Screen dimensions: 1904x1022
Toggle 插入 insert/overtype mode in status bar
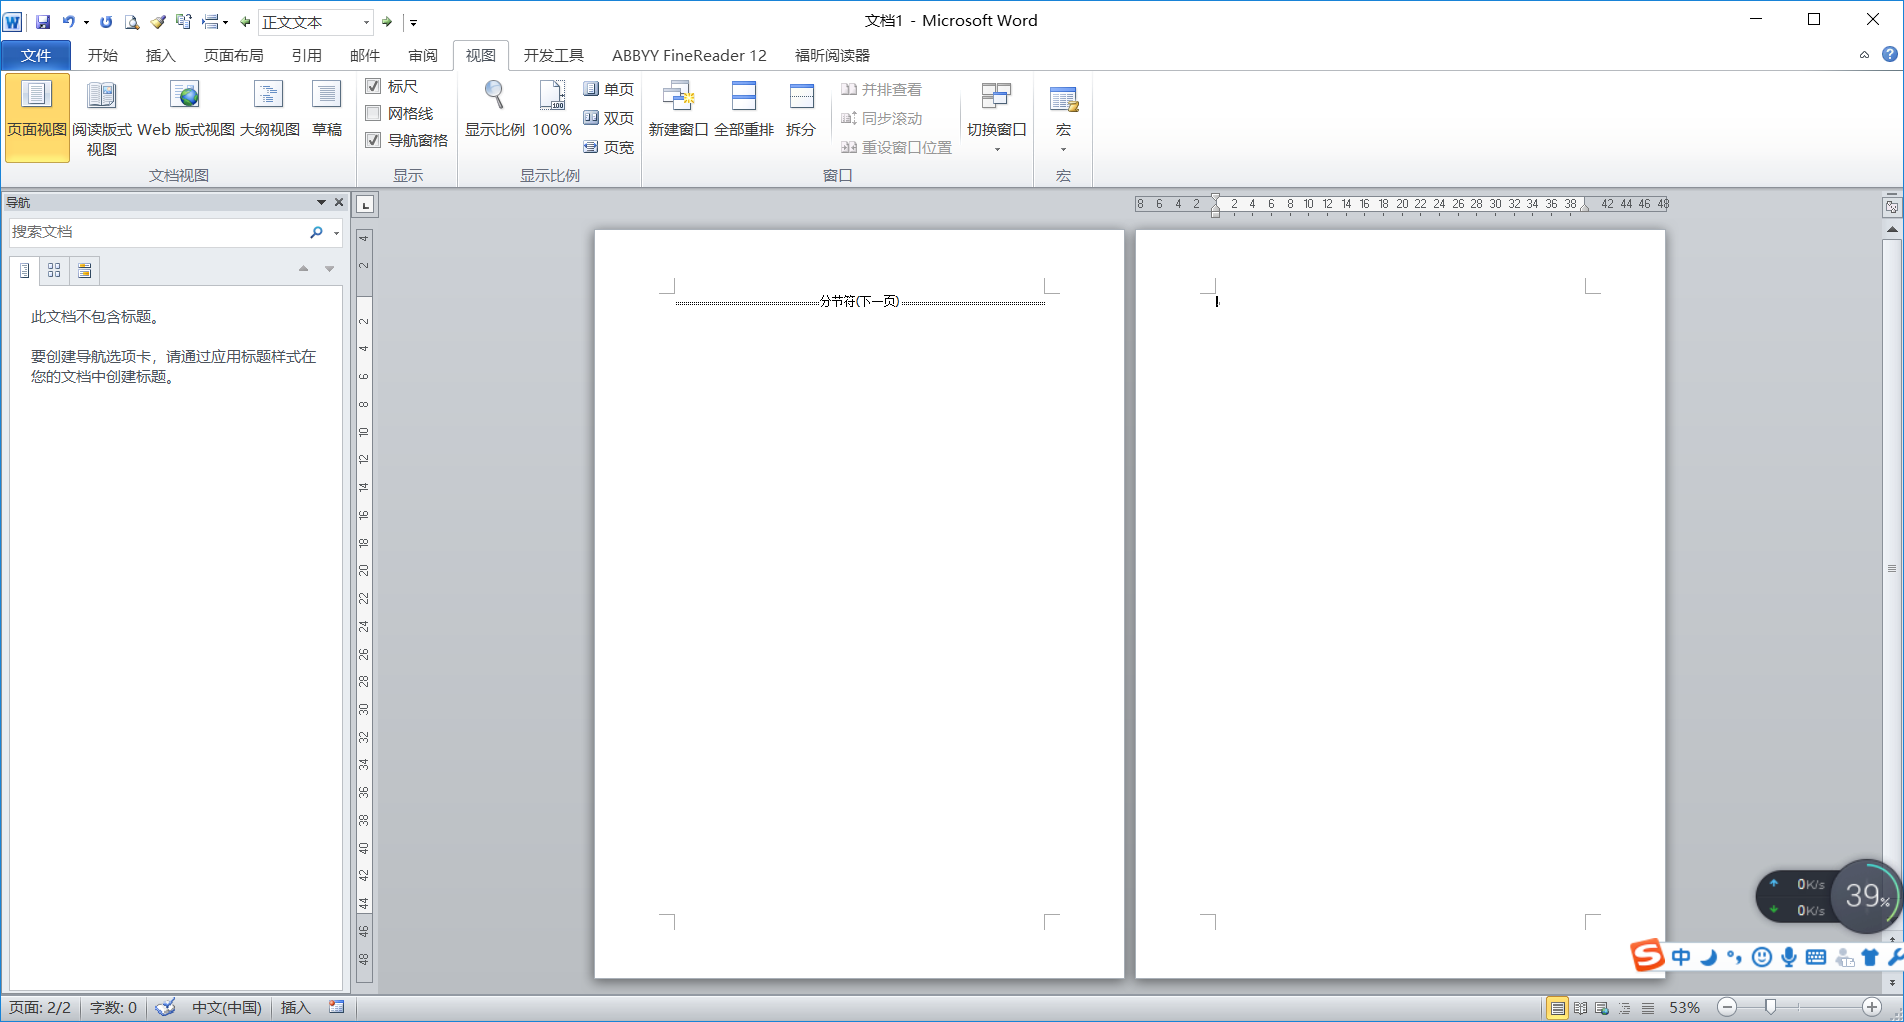[x=295, y=1007]
